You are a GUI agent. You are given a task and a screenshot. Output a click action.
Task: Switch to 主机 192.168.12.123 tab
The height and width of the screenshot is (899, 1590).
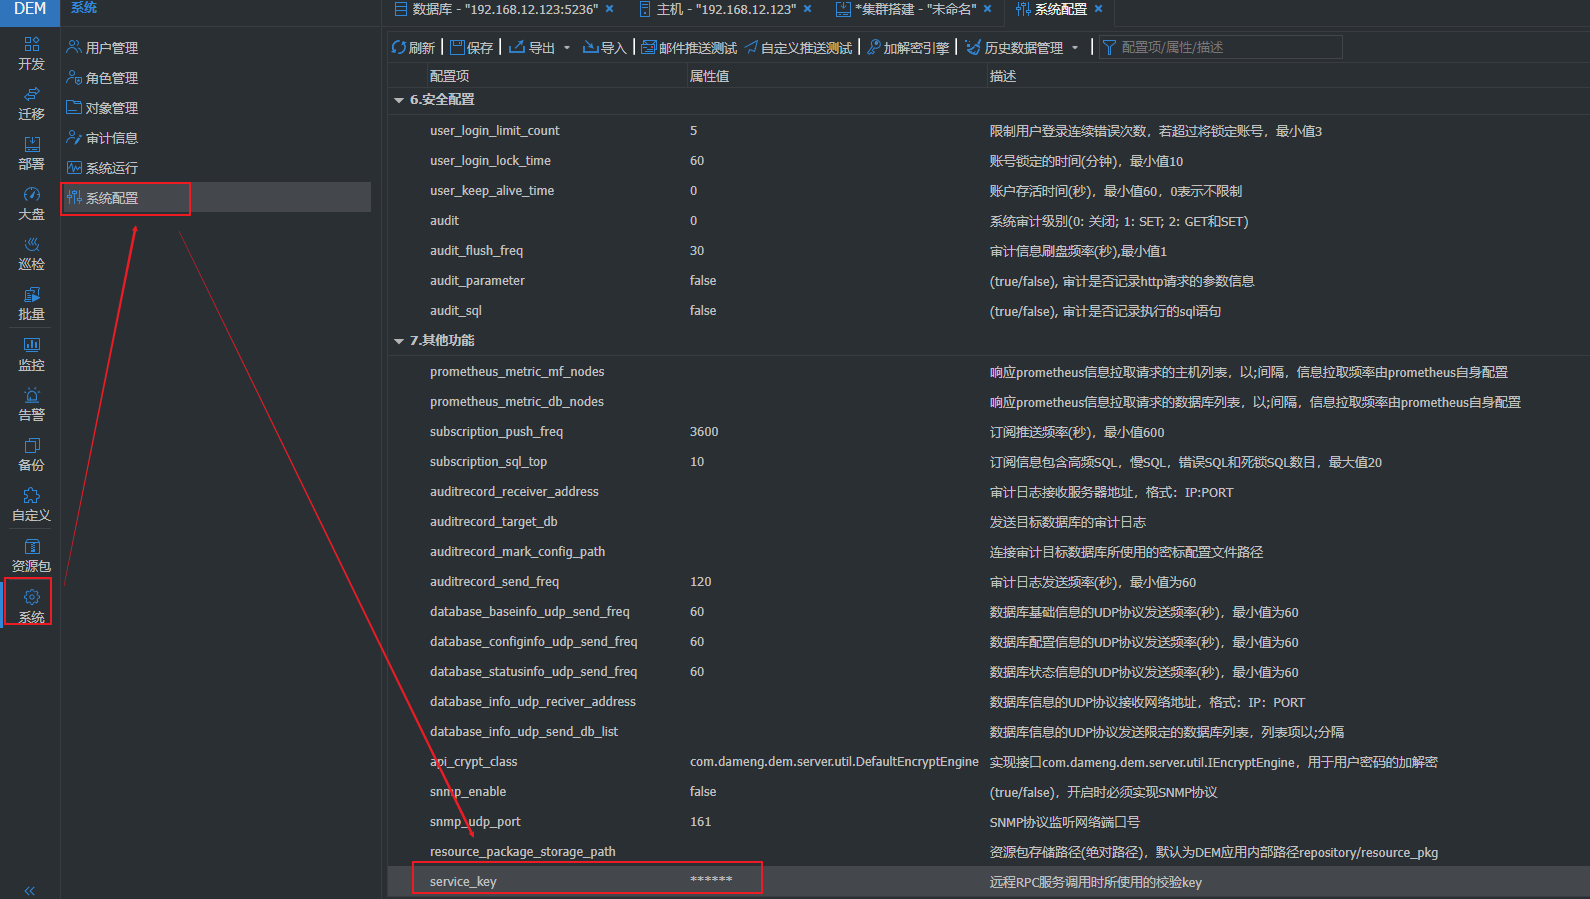pos(717,9)
